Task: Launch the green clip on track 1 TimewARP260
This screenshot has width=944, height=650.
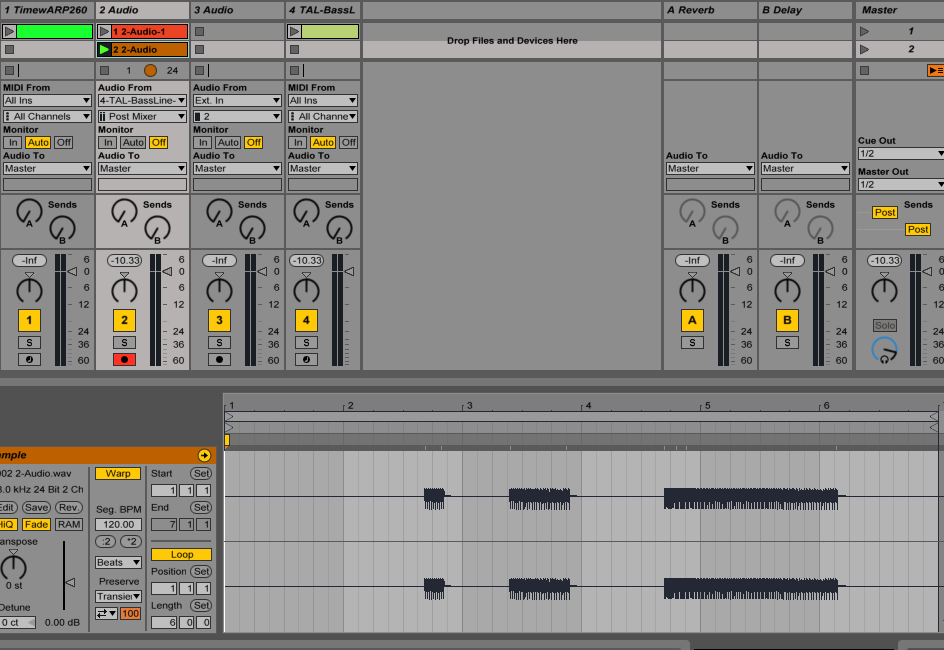Action: click(x=10, y=31)
